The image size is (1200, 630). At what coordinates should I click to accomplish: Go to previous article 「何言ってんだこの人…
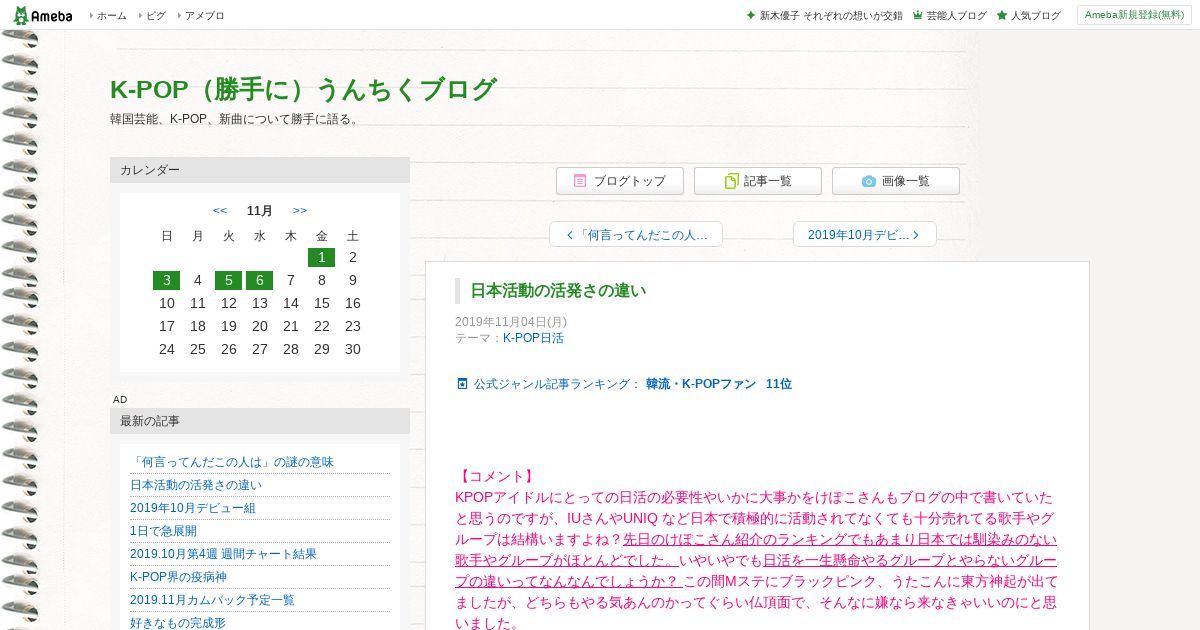click(636, 235)
